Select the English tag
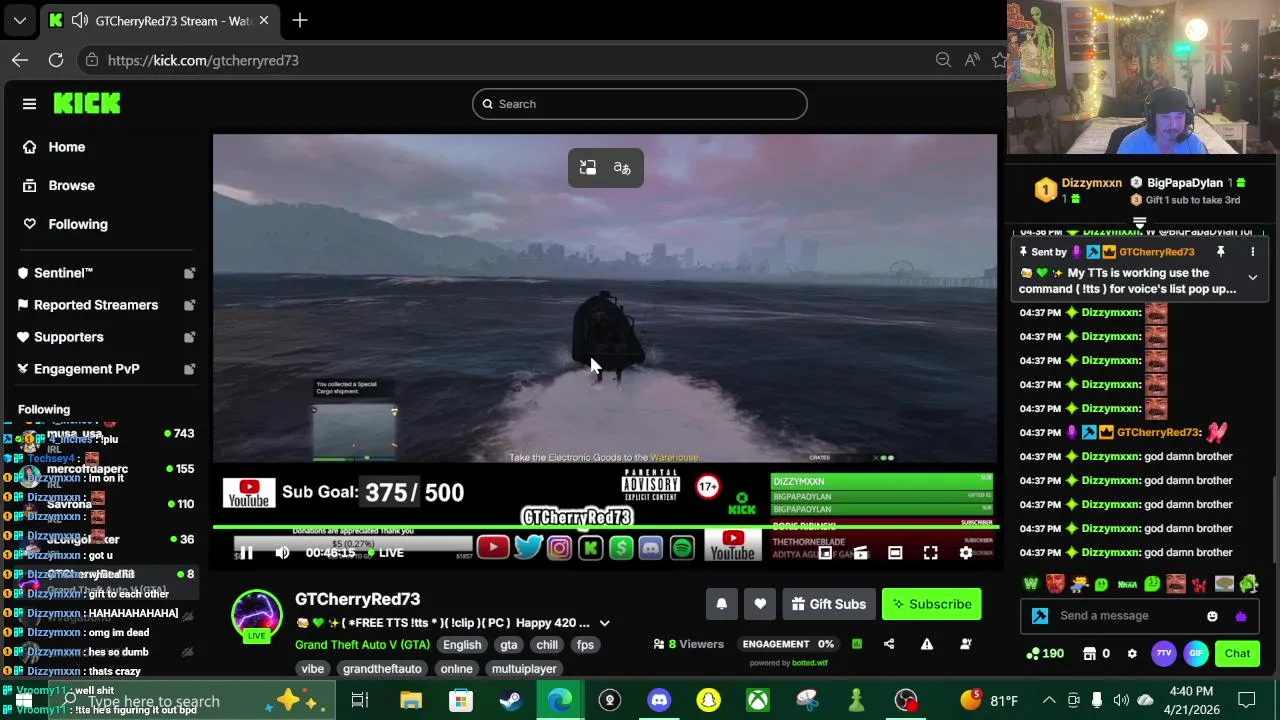The width and height of the screenshot is (1280, 720). coord(462,645)
